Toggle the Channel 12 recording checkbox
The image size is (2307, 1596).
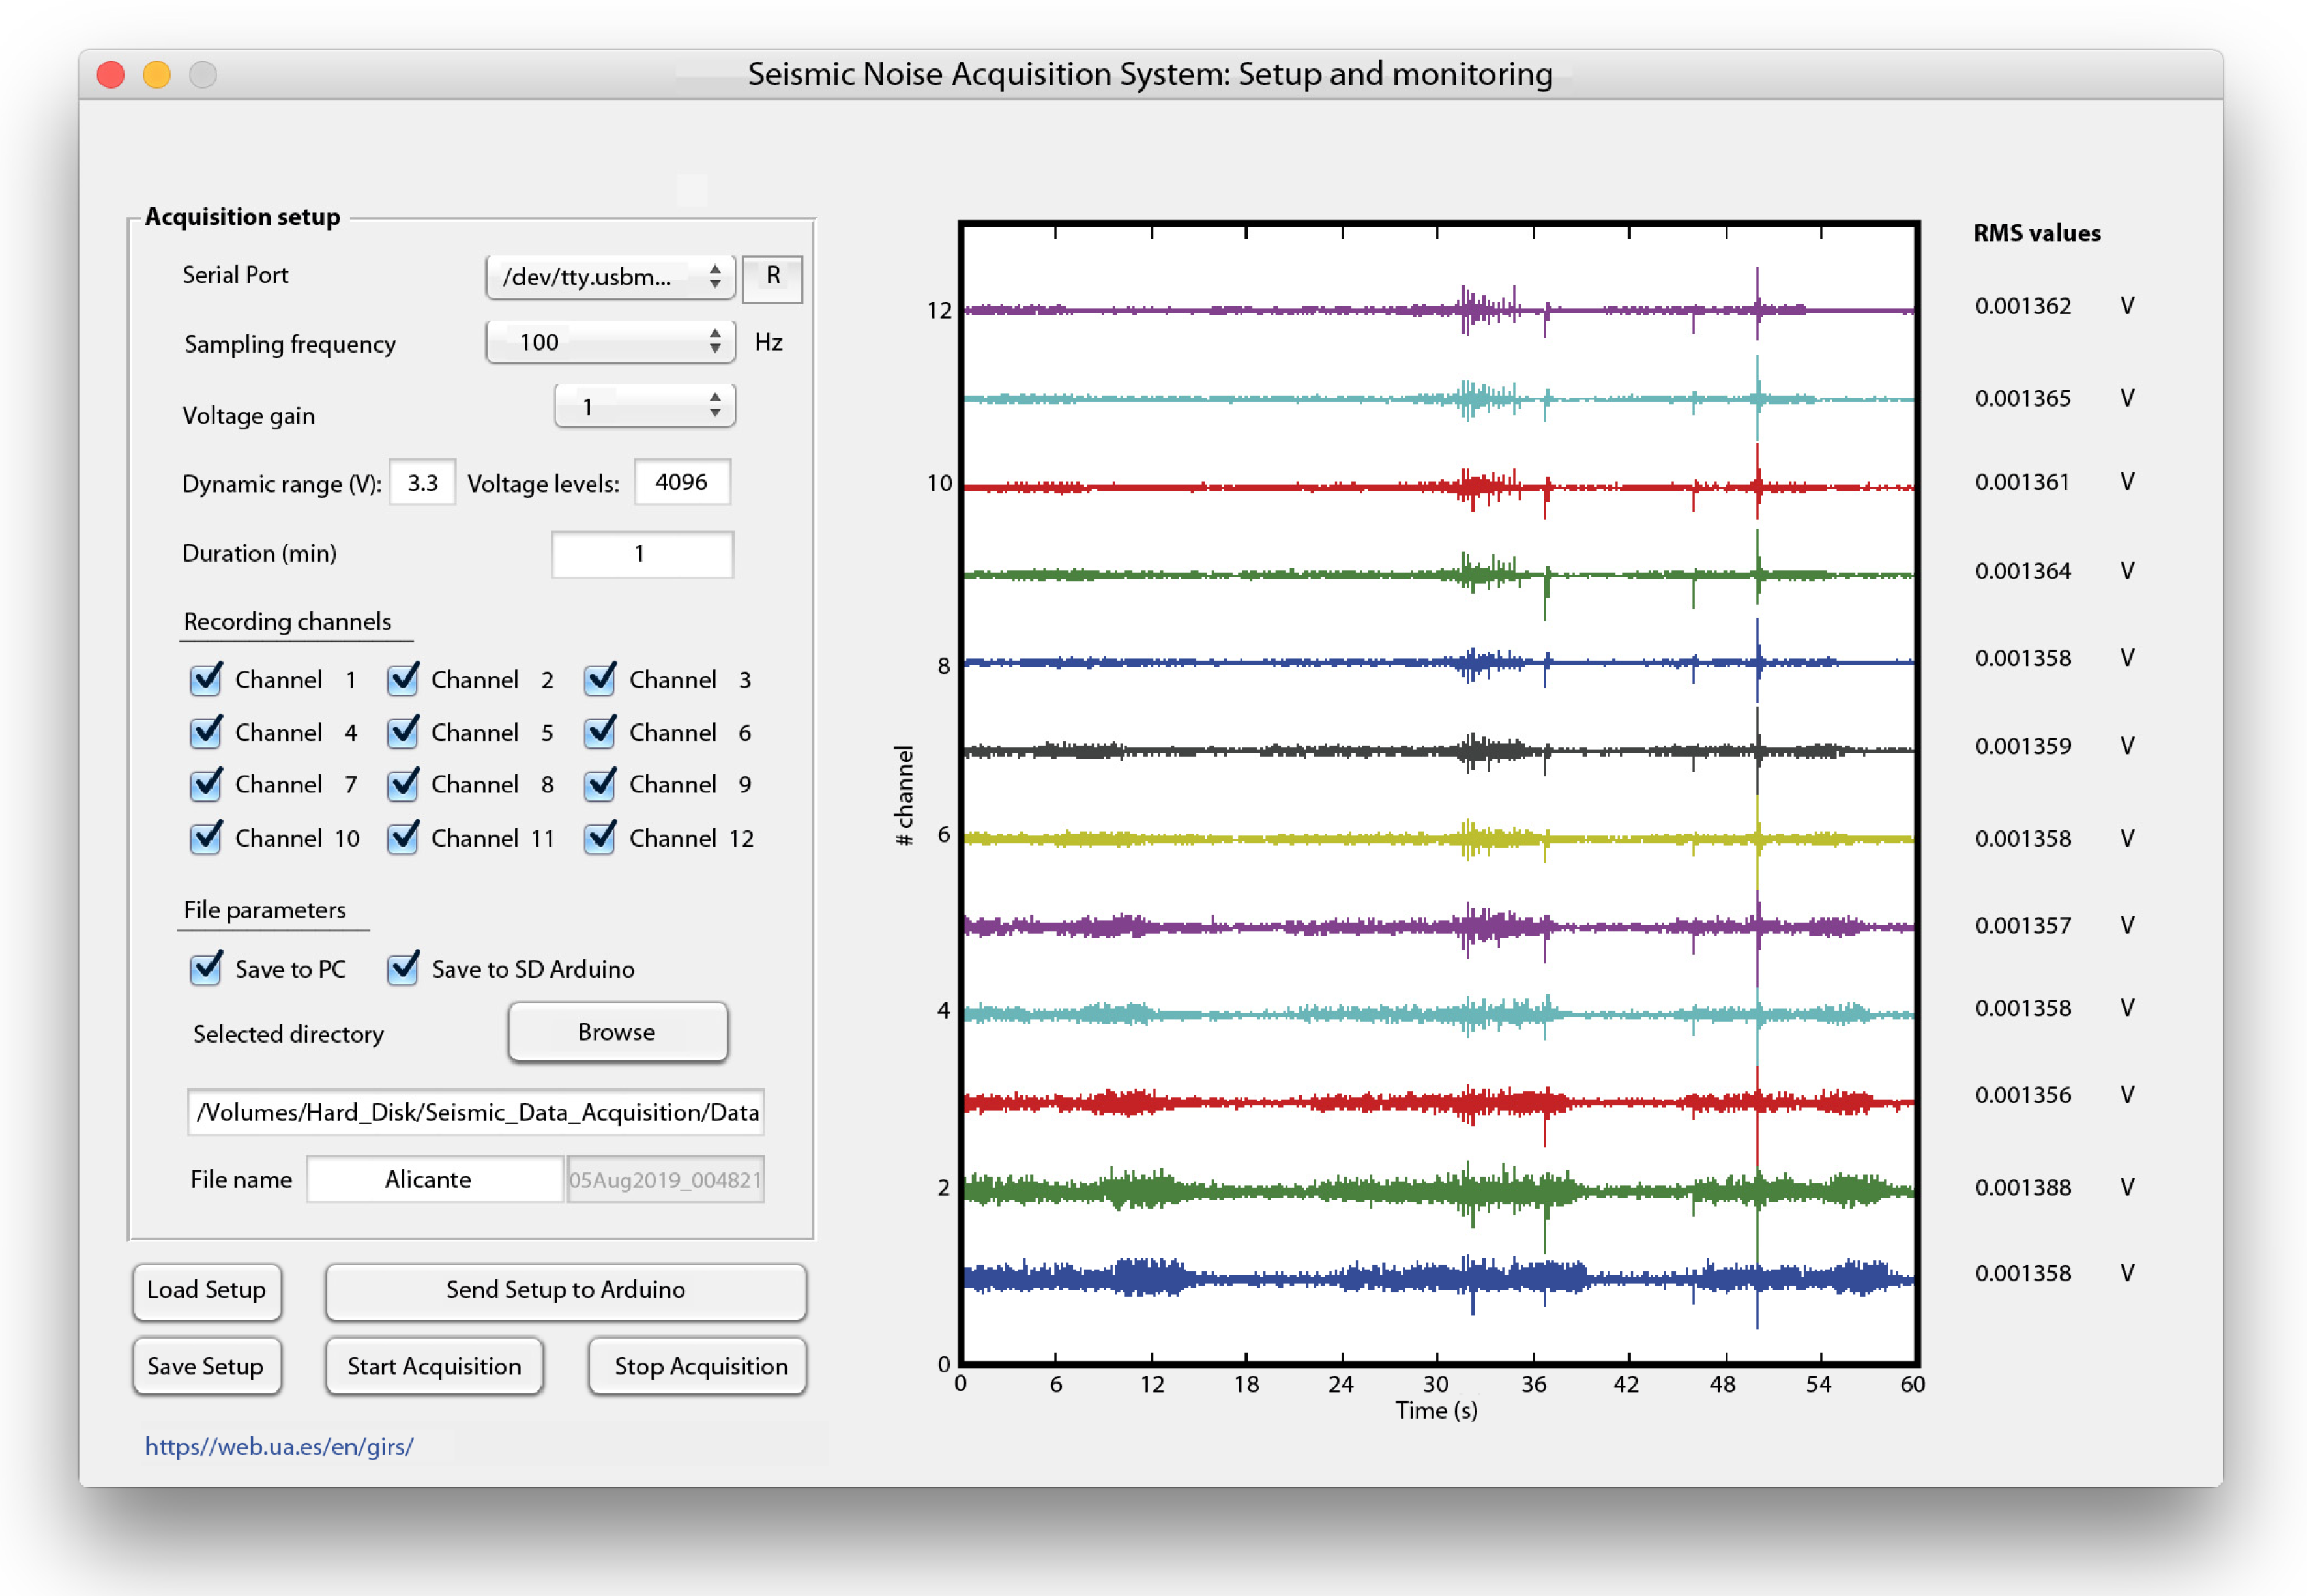[x=600, y=838]
